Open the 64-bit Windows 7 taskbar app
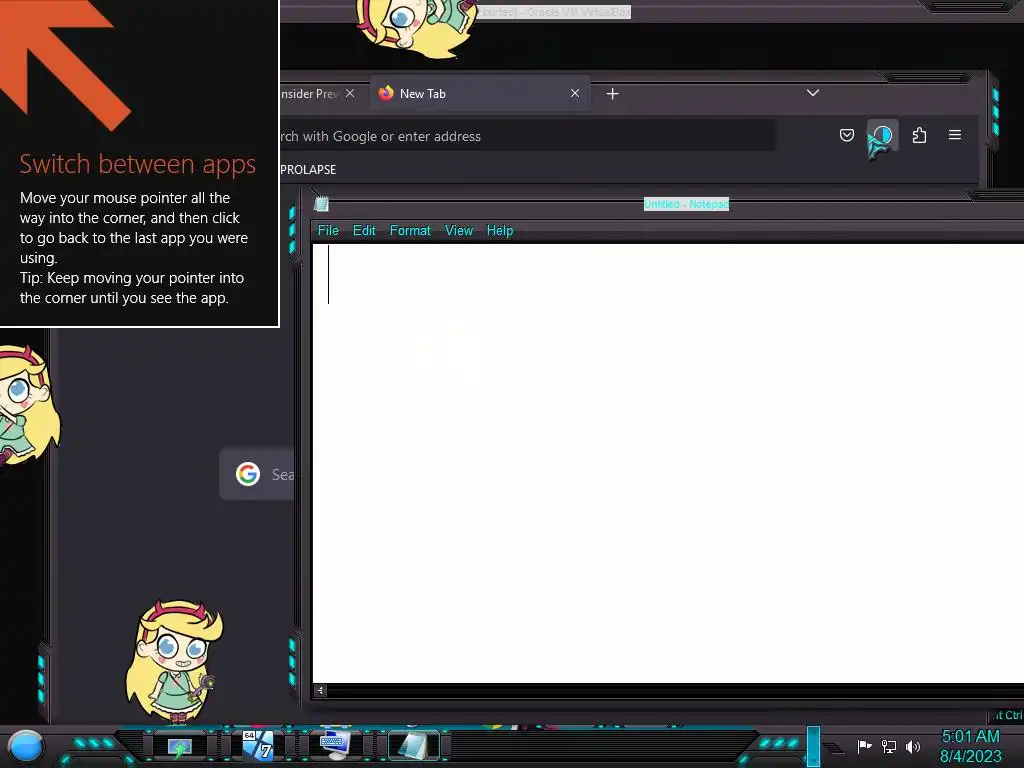 tap(258, 746)
